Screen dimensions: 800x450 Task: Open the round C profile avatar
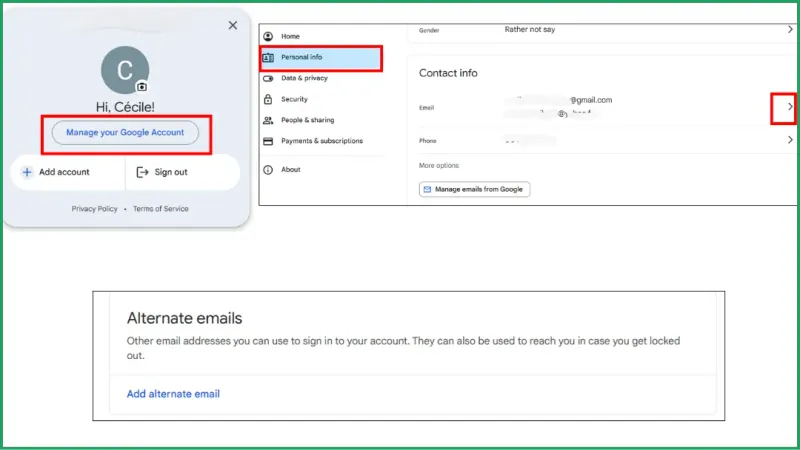[x=125, y=70]
